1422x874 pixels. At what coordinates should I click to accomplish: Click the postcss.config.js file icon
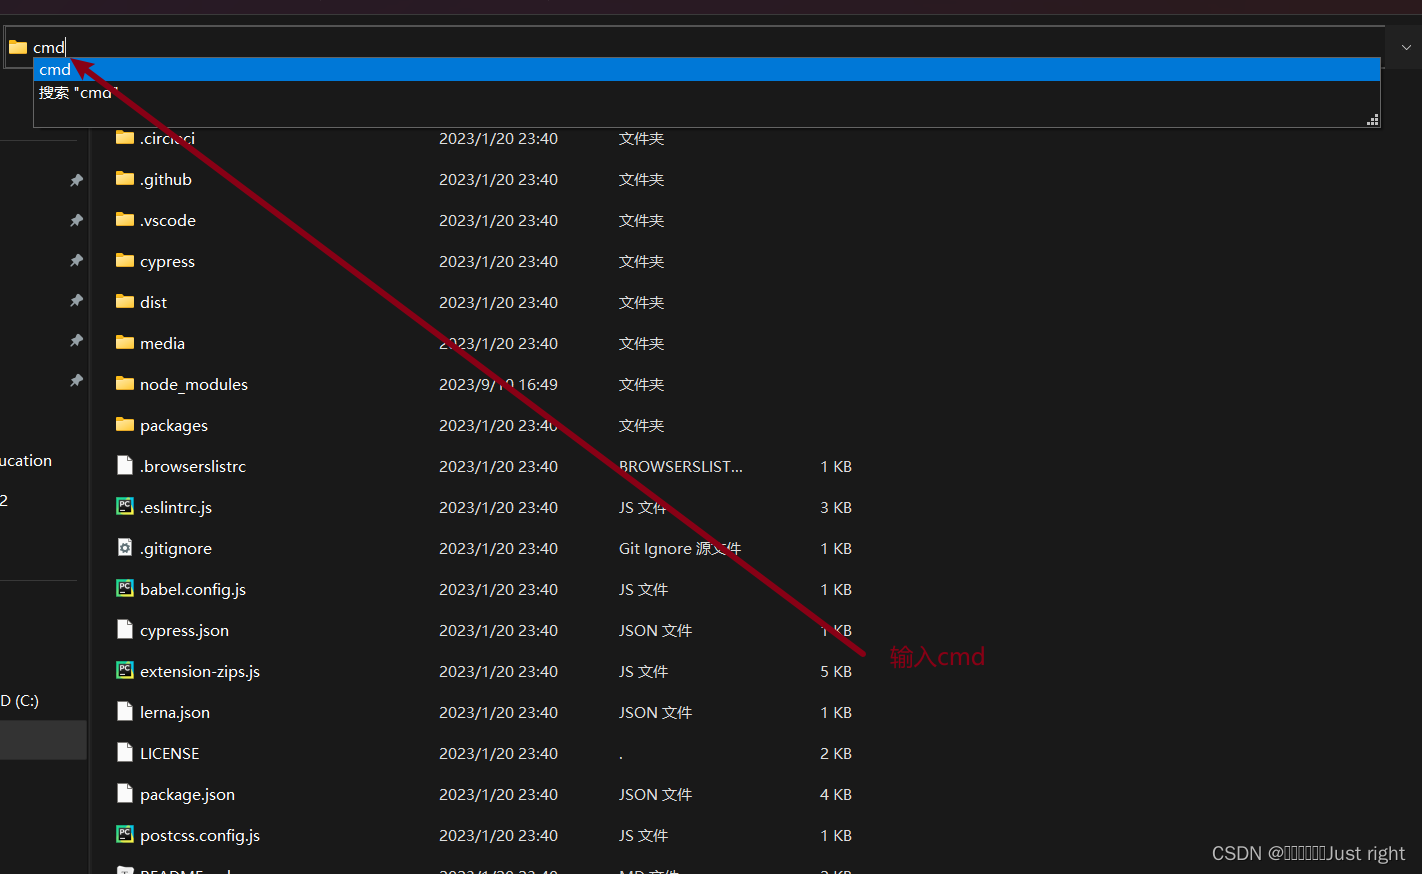125,835
